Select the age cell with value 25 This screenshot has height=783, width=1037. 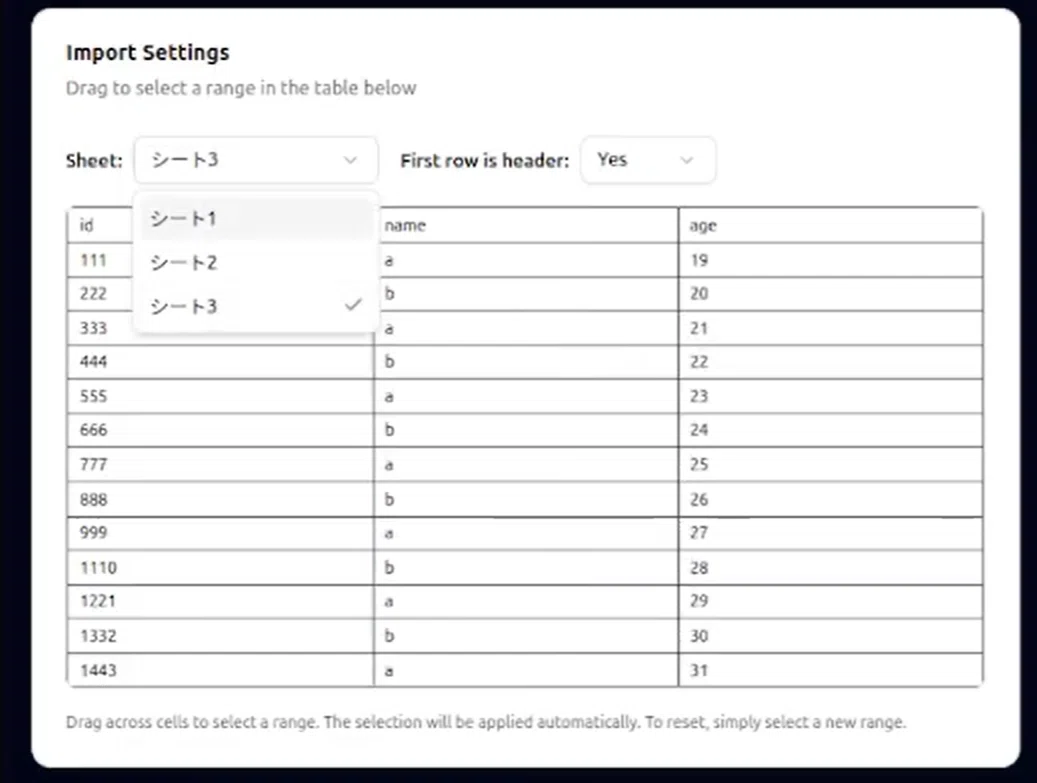point(830,464)
